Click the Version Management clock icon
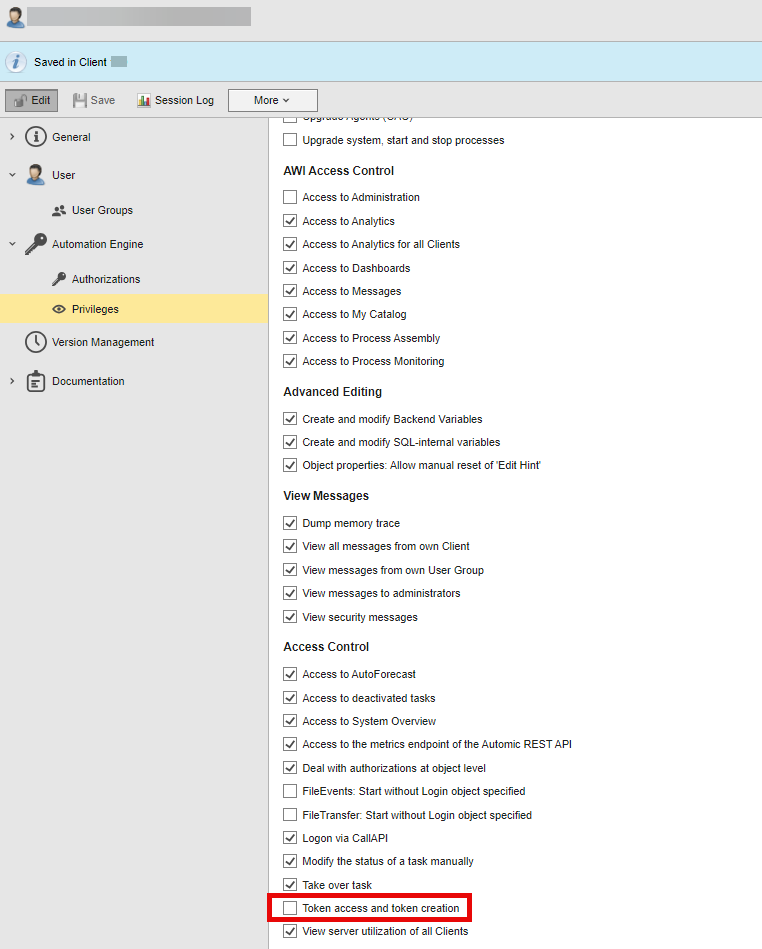762x949 pixels. [36, 342]
